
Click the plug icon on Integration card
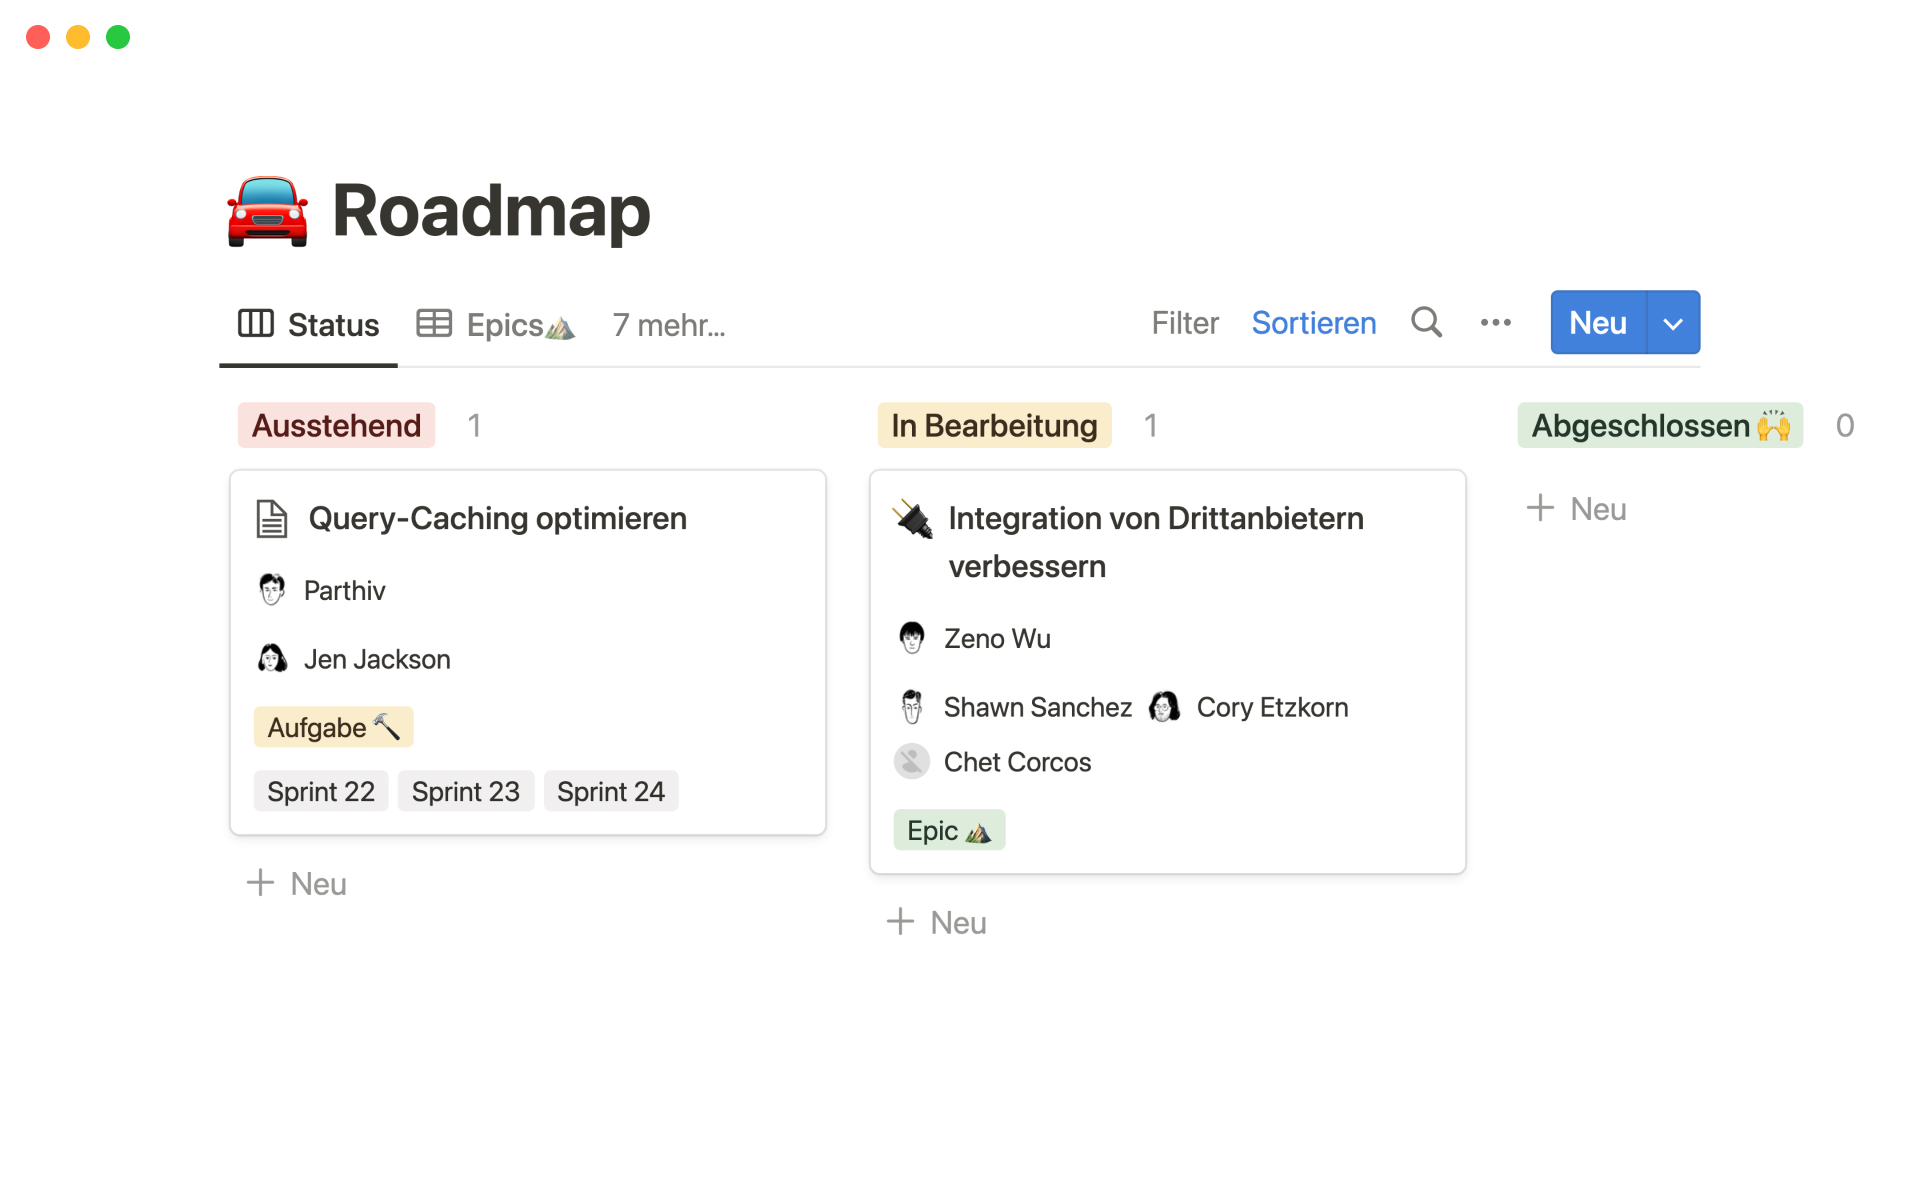pos(913,519)
